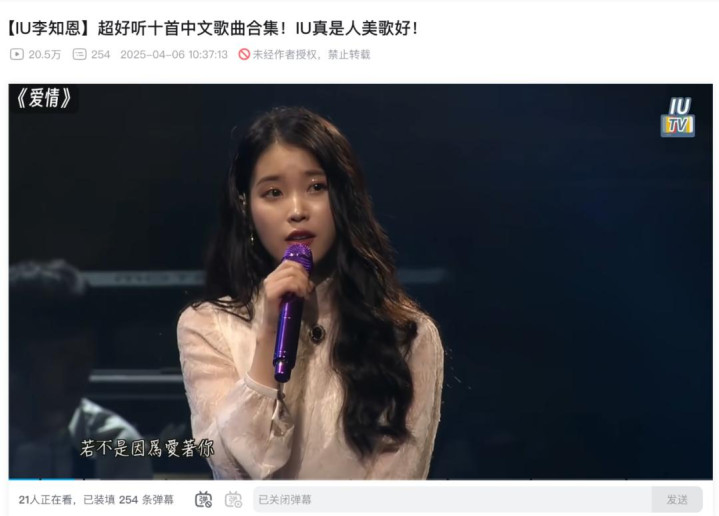719x516 pixels.
Task: Click the red no-repost prohibition icon
Action: click(244, 55)
